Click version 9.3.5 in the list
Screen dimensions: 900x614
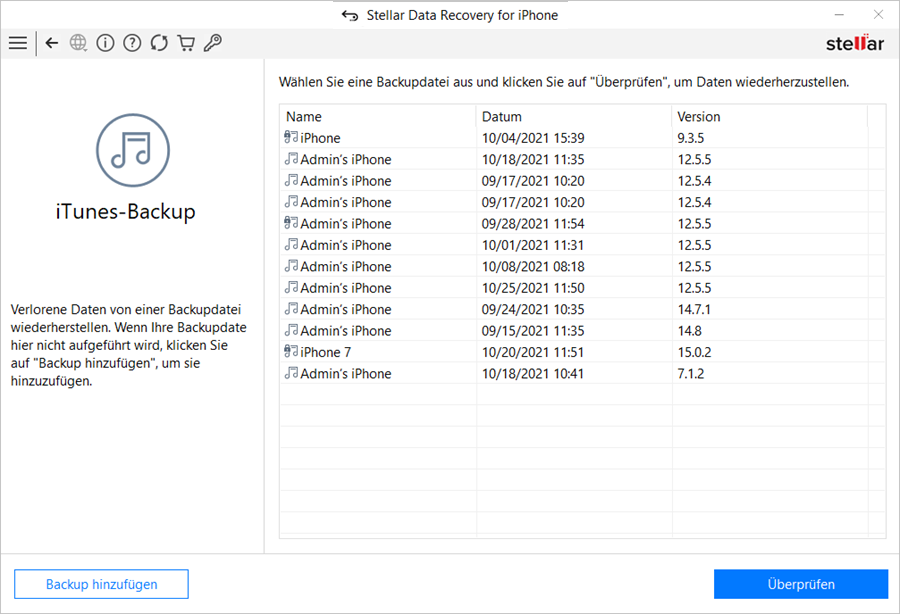(x=690, y=138)
